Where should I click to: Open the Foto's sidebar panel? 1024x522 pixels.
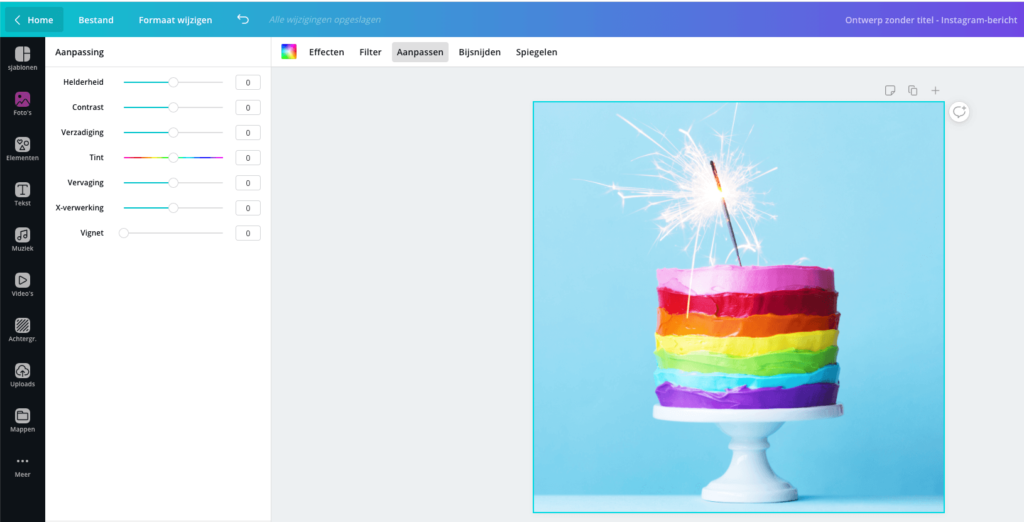(22, 103)
